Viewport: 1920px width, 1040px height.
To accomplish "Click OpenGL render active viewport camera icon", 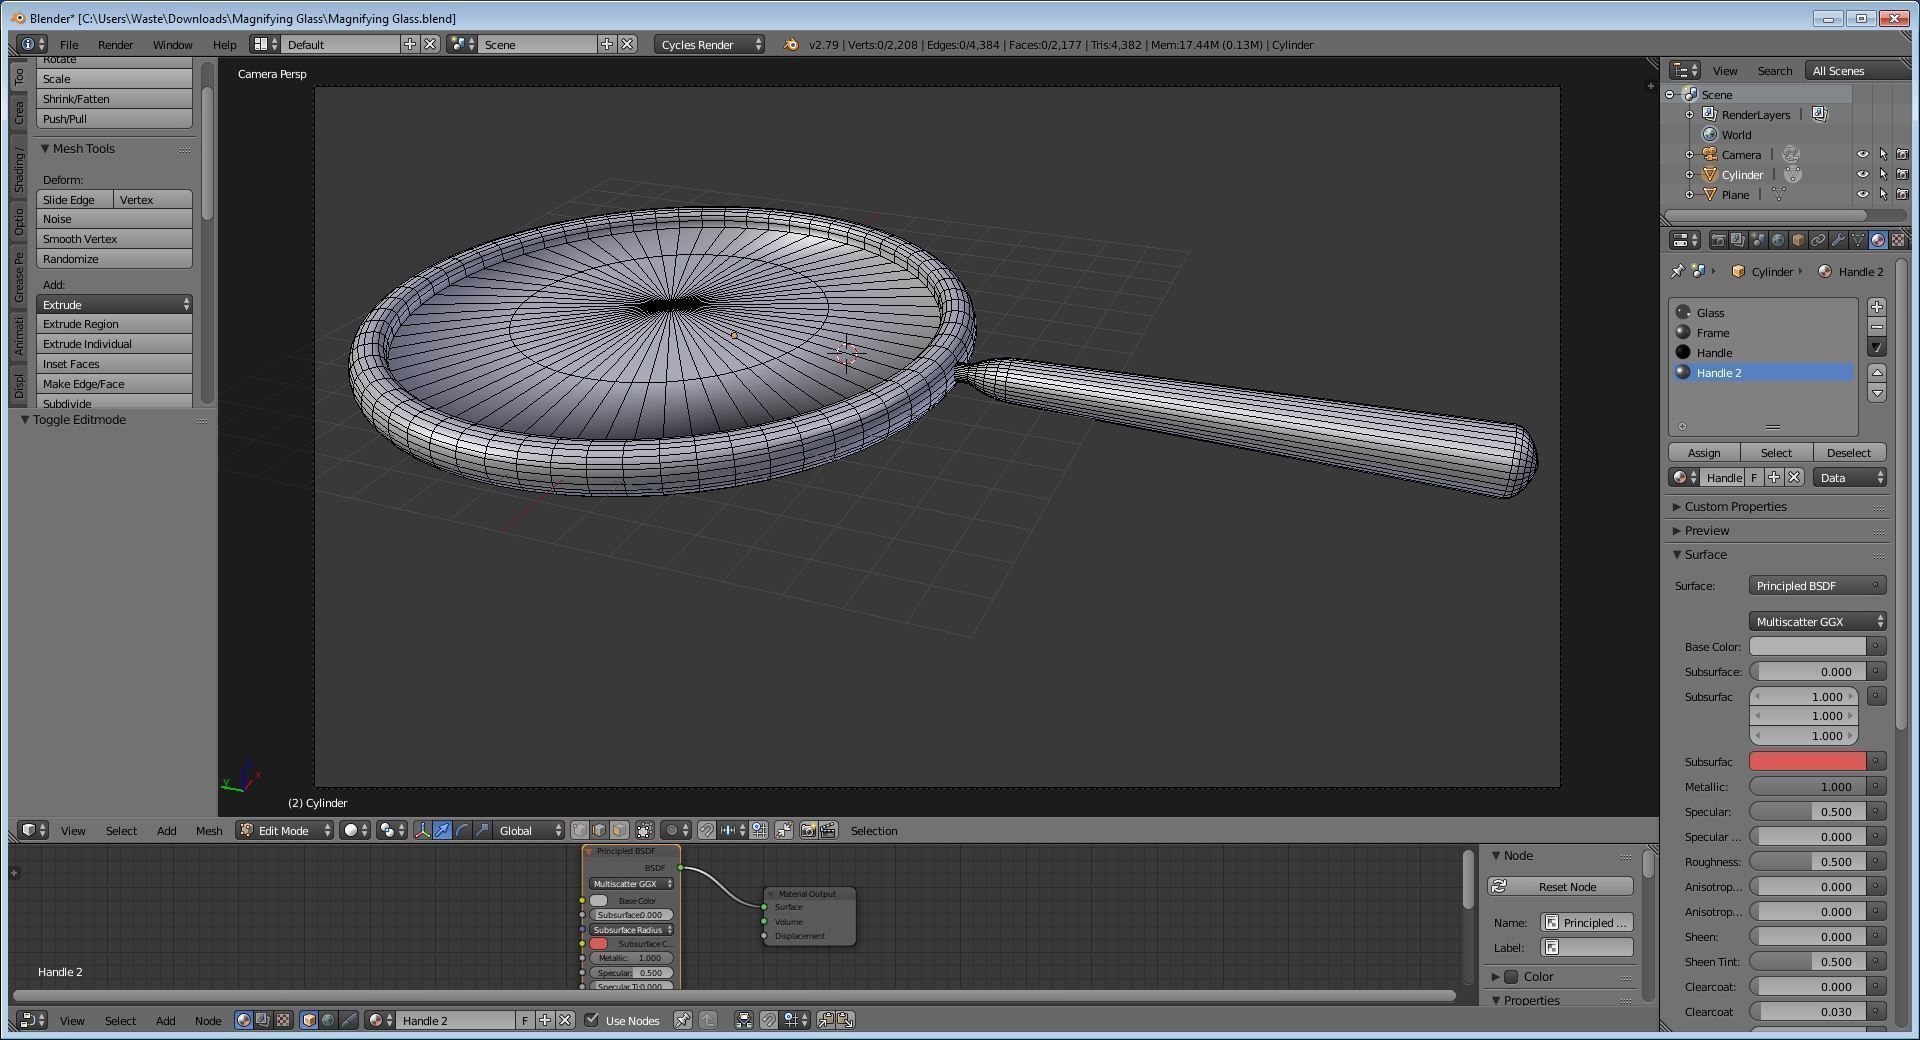I will (808, 831).
